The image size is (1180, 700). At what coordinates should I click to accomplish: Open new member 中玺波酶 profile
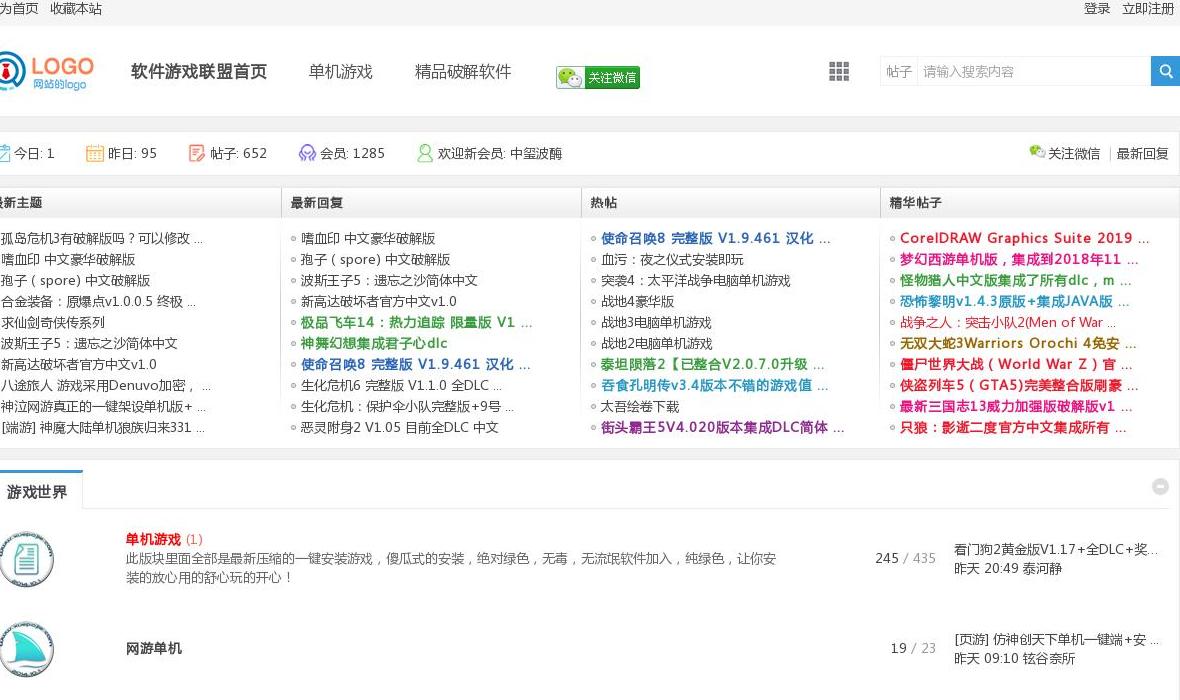click(536, 154)
